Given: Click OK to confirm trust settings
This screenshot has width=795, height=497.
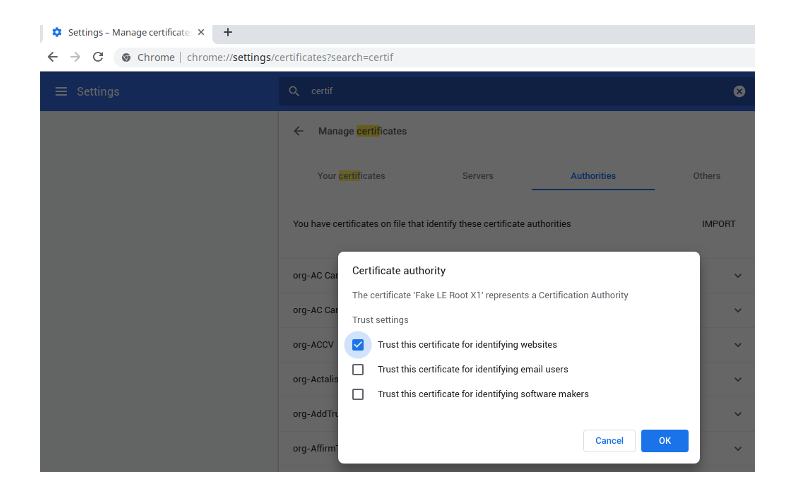Looking at the screenshot, I should coord(664,441).
